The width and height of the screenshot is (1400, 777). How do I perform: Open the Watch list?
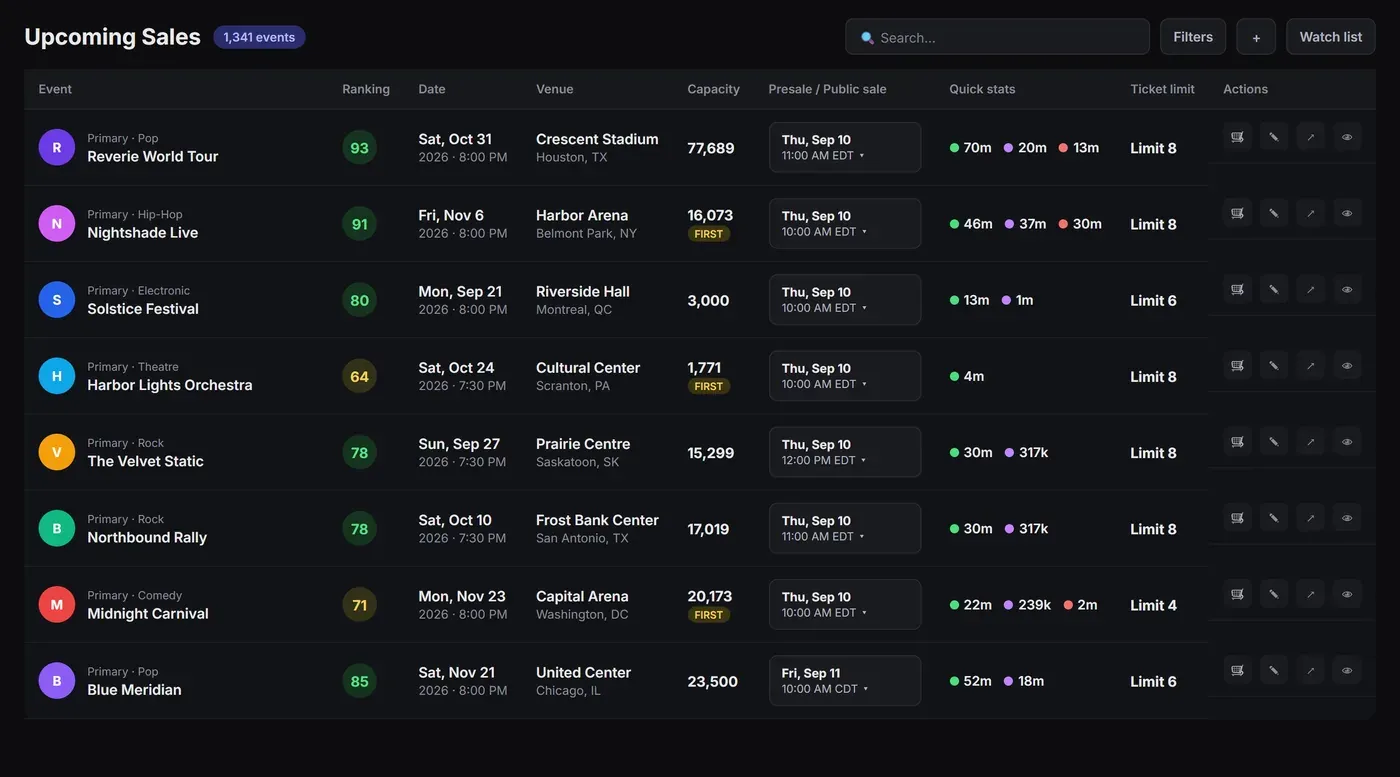pyautogui.click(x=1331, y=37)
